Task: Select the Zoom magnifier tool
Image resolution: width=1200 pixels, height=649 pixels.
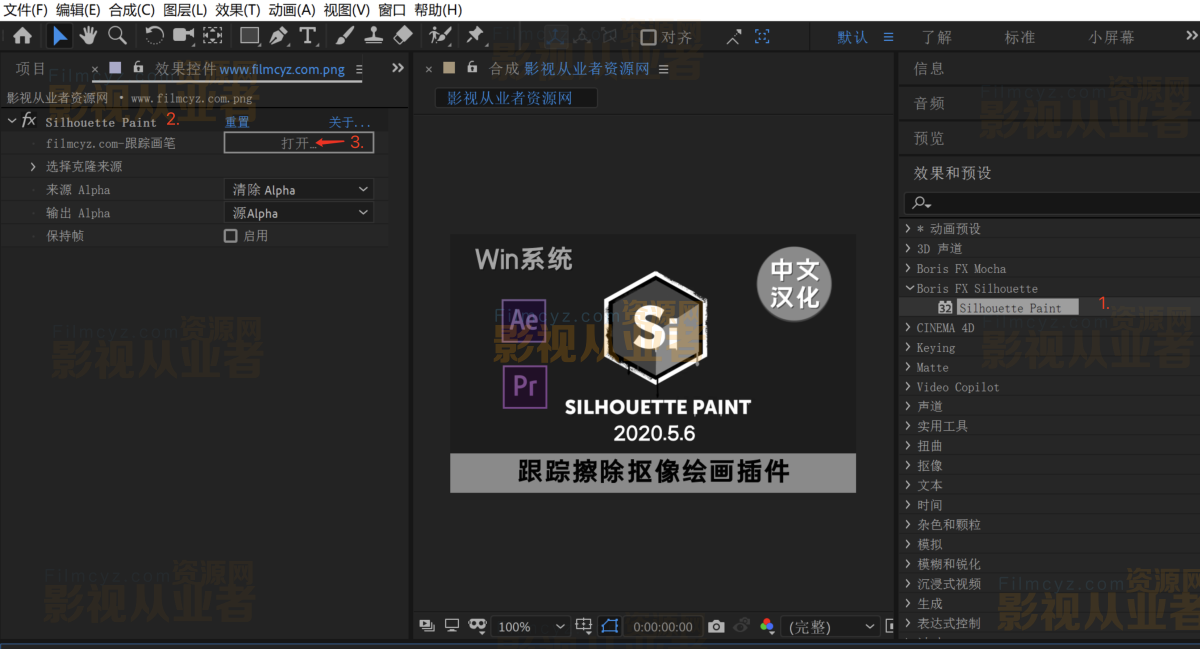Action: (117, 36)
